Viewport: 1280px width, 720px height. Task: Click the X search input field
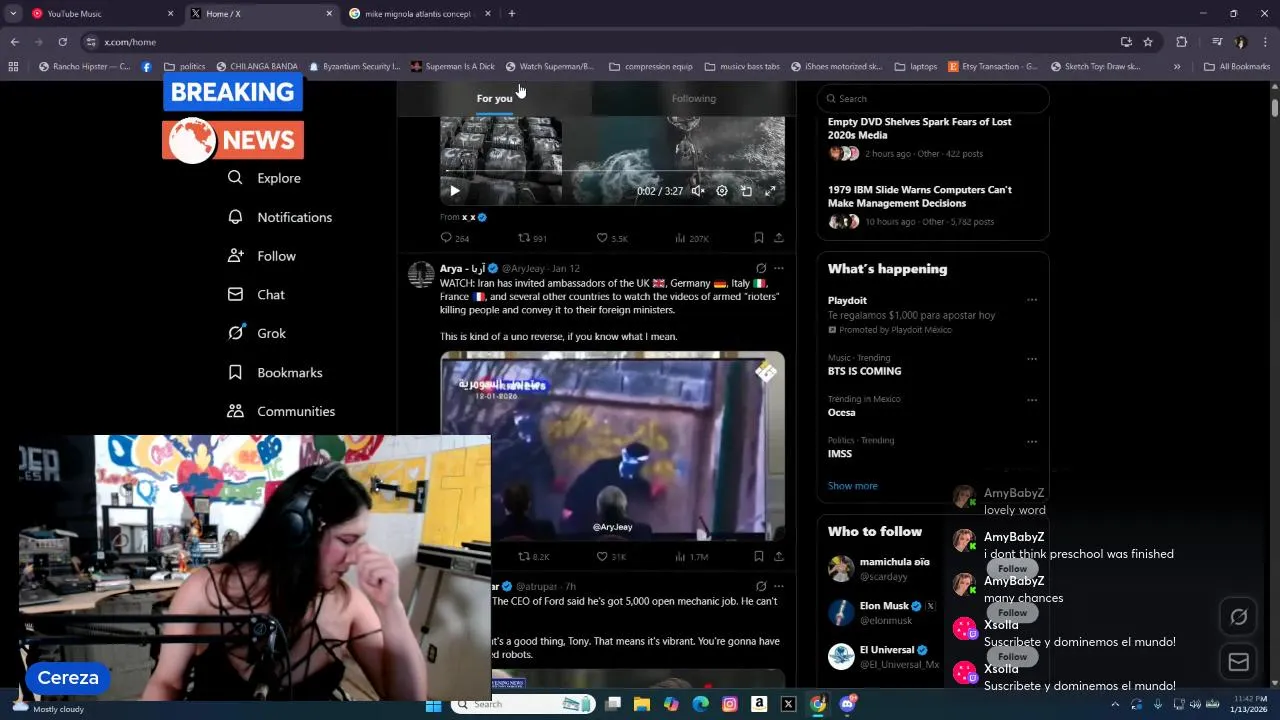tap(933, 98)
